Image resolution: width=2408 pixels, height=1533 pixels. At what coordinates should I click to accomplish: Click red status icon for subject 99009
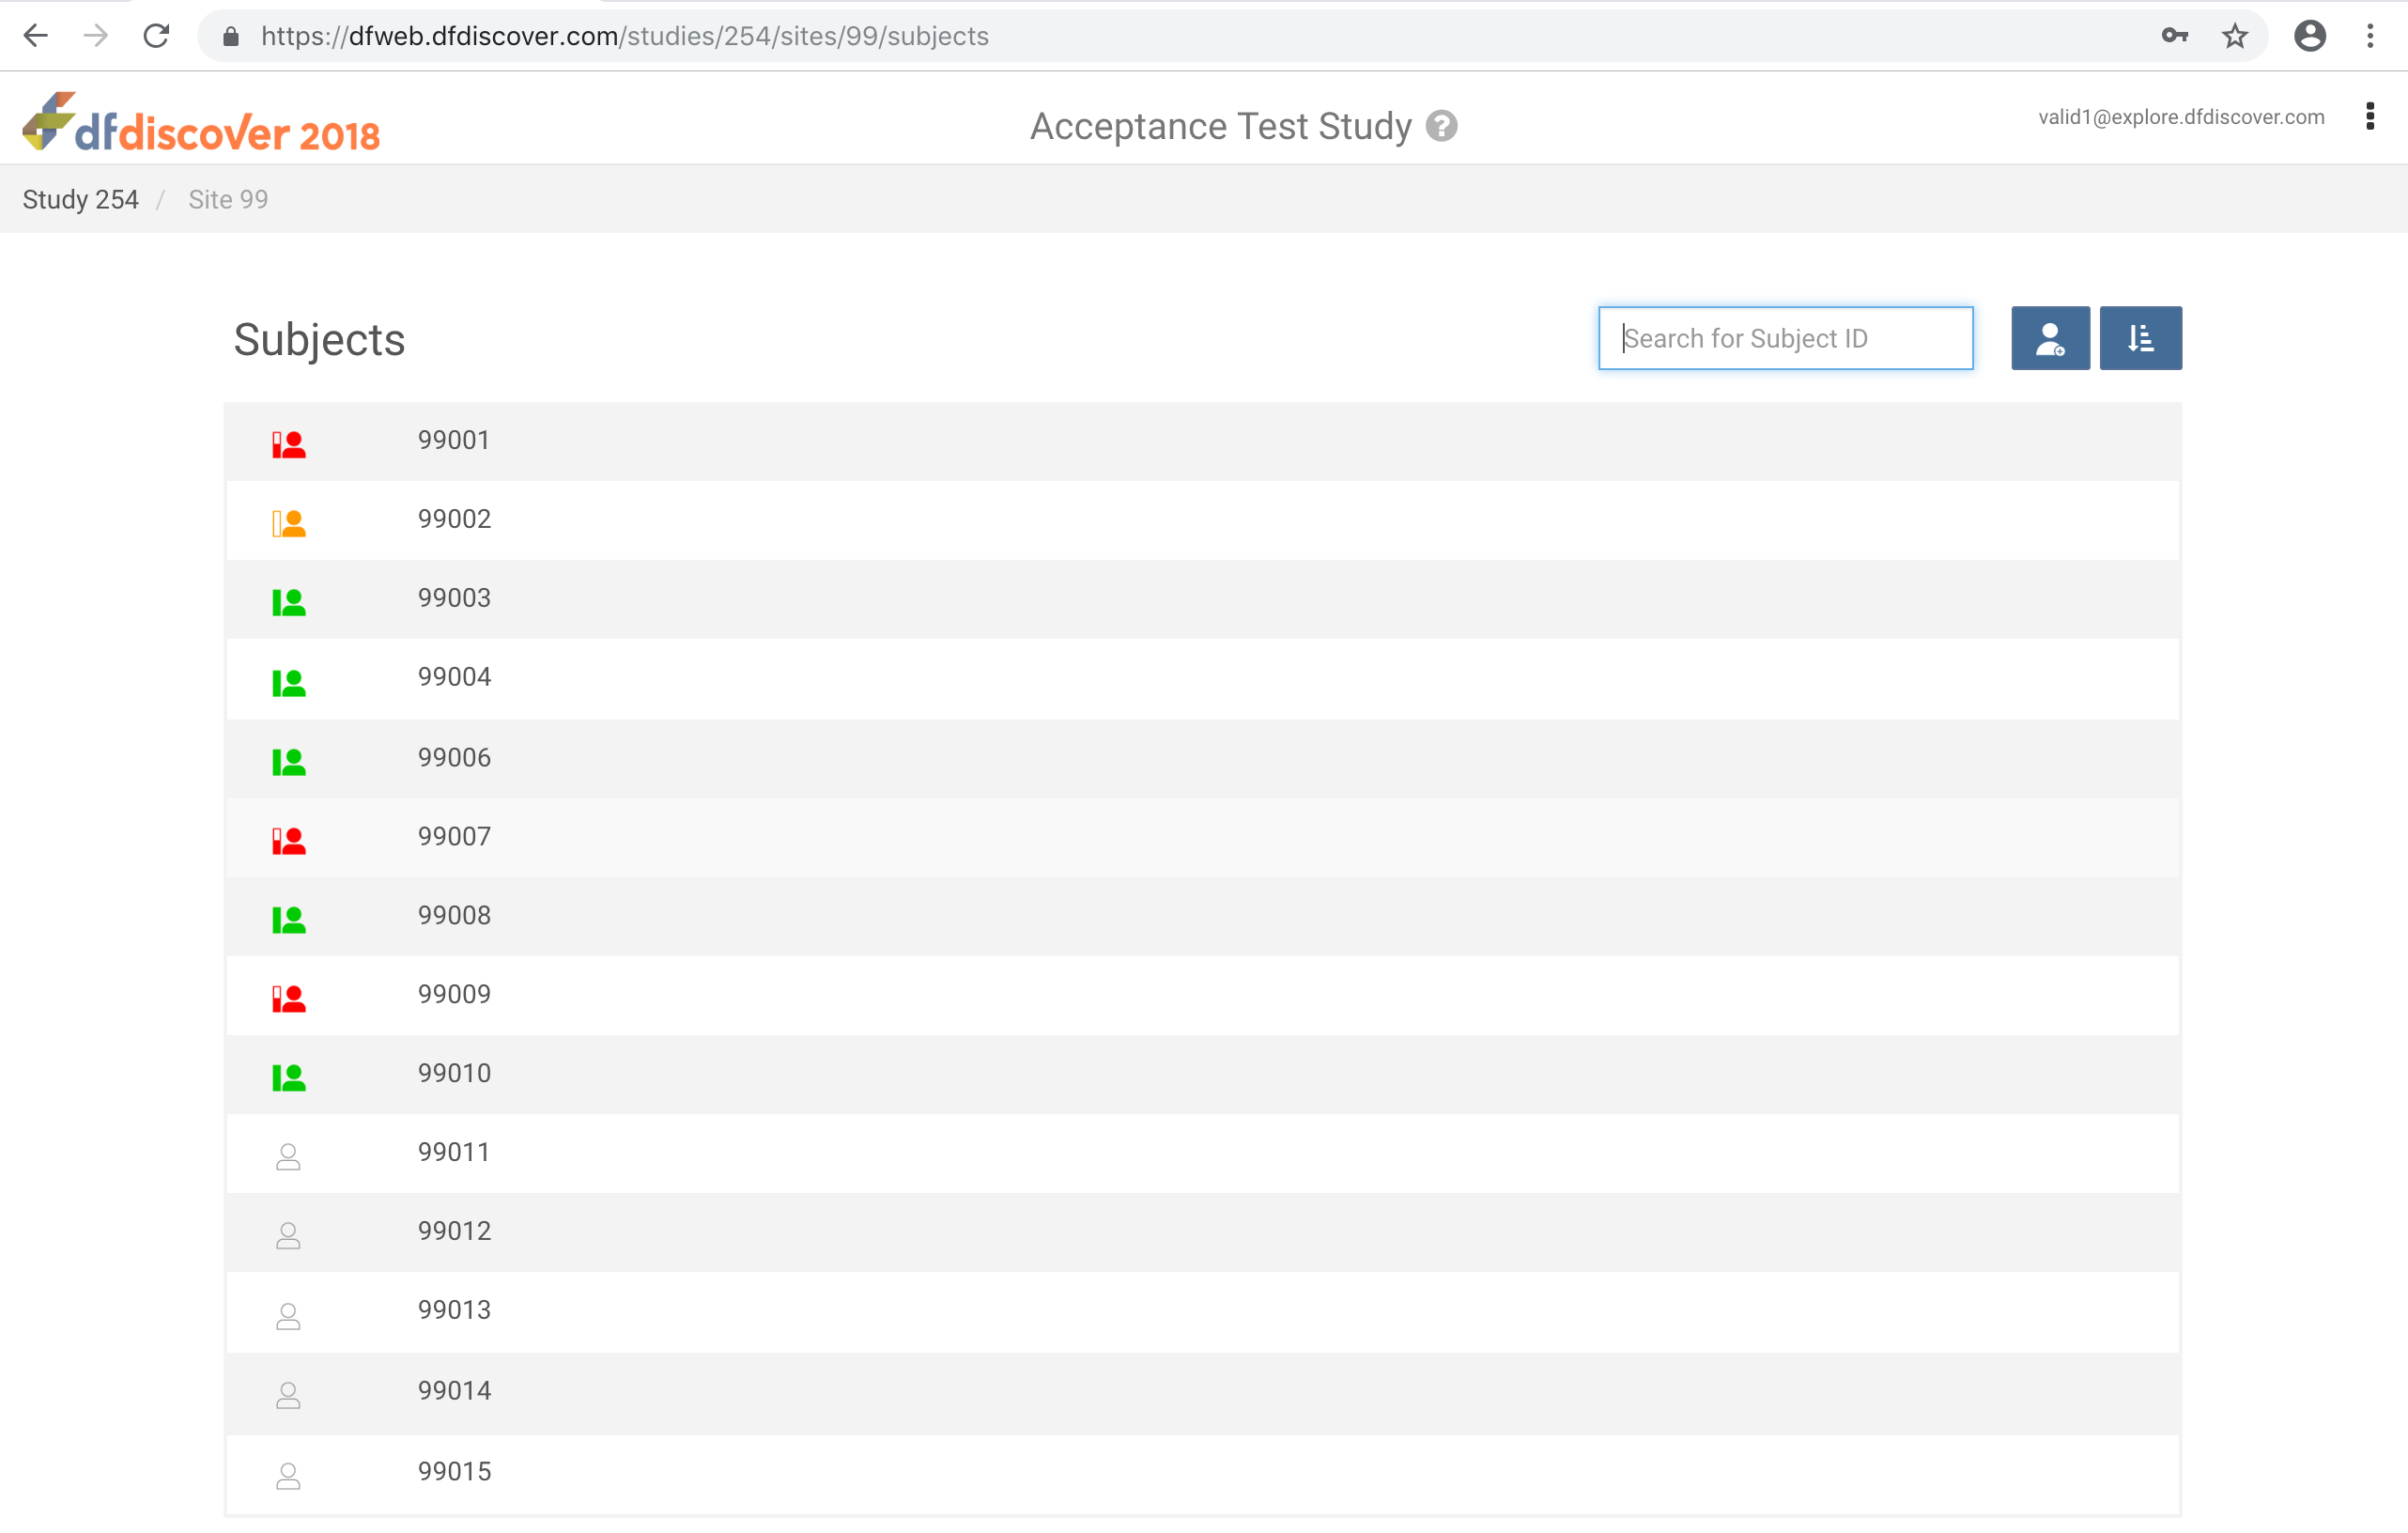click(x=288, y=997)
